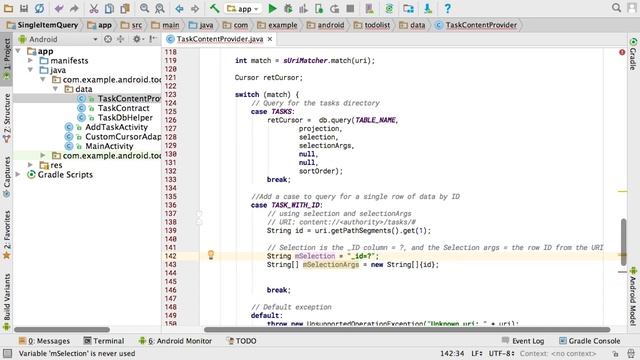Viewport: 640px width, 360px height.
Task: Click the Help question mark icon
Action: click(x=447, y=8)
